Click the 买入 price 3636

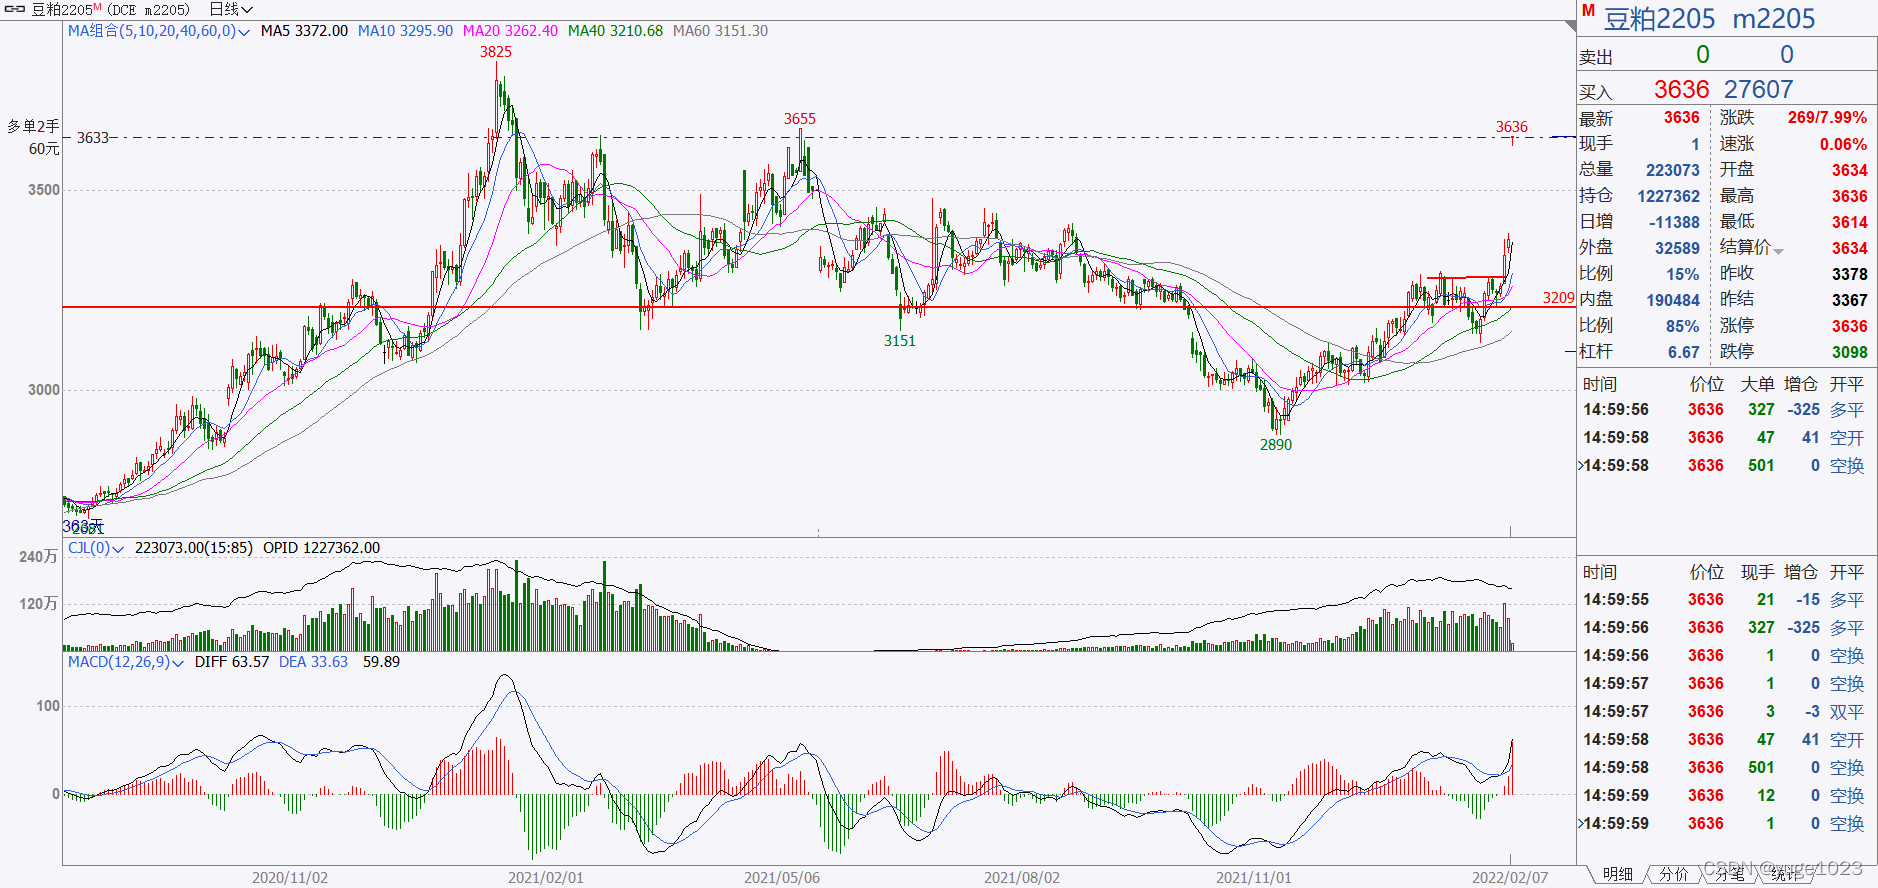(x=1681, y=89)
